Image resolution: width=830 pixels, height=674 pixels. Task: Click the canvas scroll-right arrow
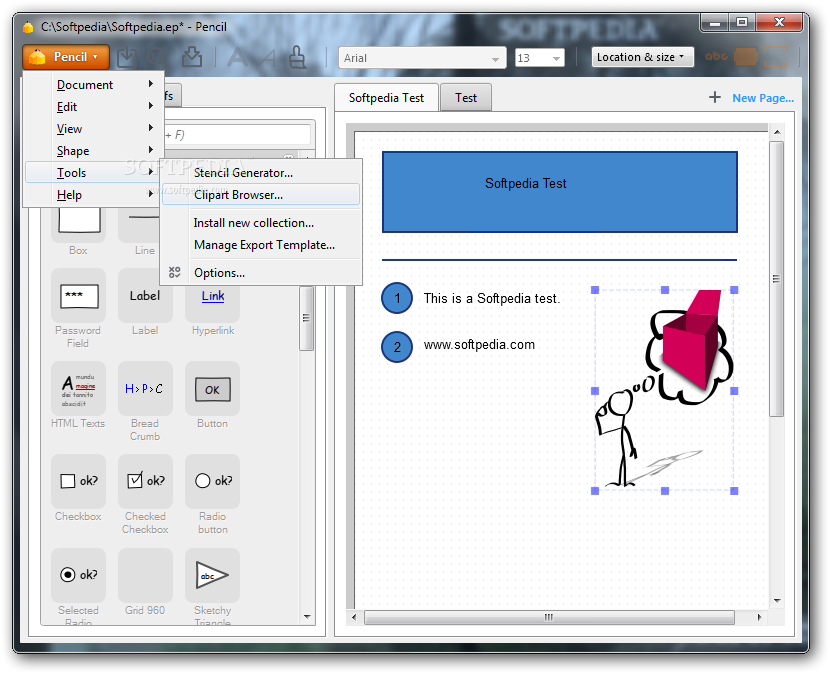click(x=760, y=617)
